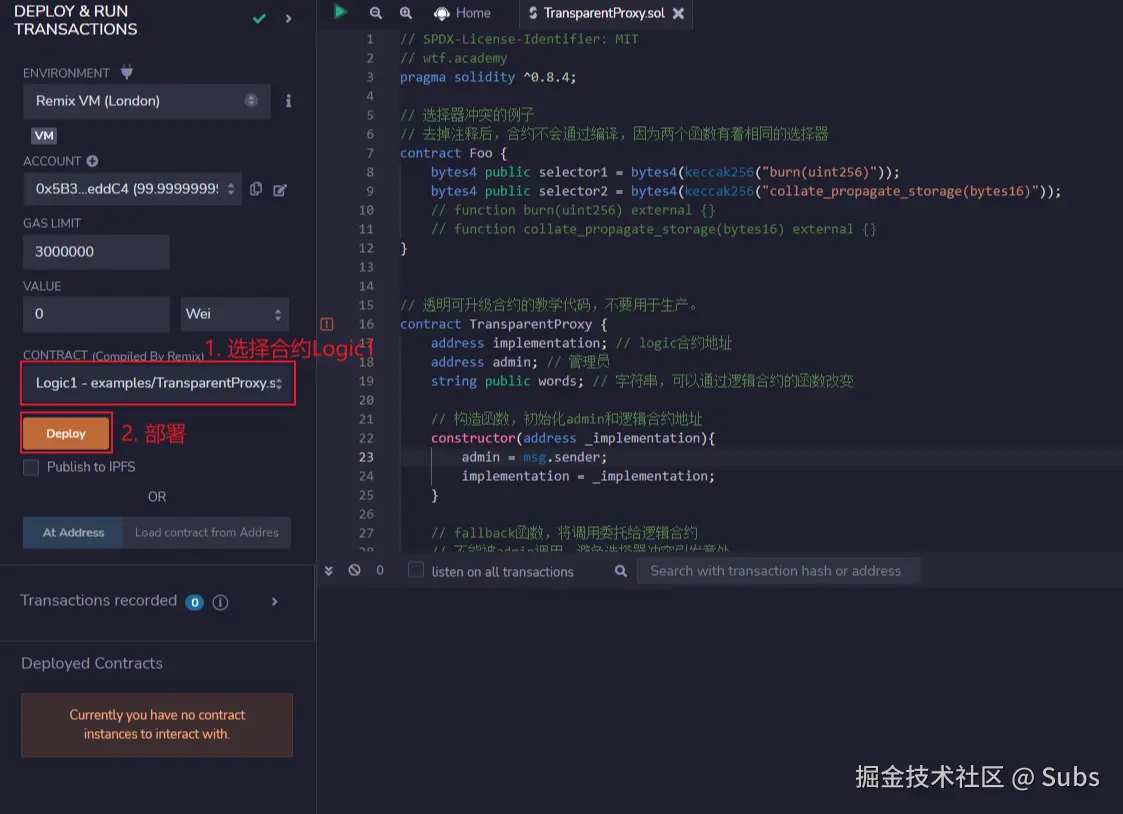Click the pending transactions counter 0
The height and width of the screenshot is (814, 1123).
click(x=380, y=571)
